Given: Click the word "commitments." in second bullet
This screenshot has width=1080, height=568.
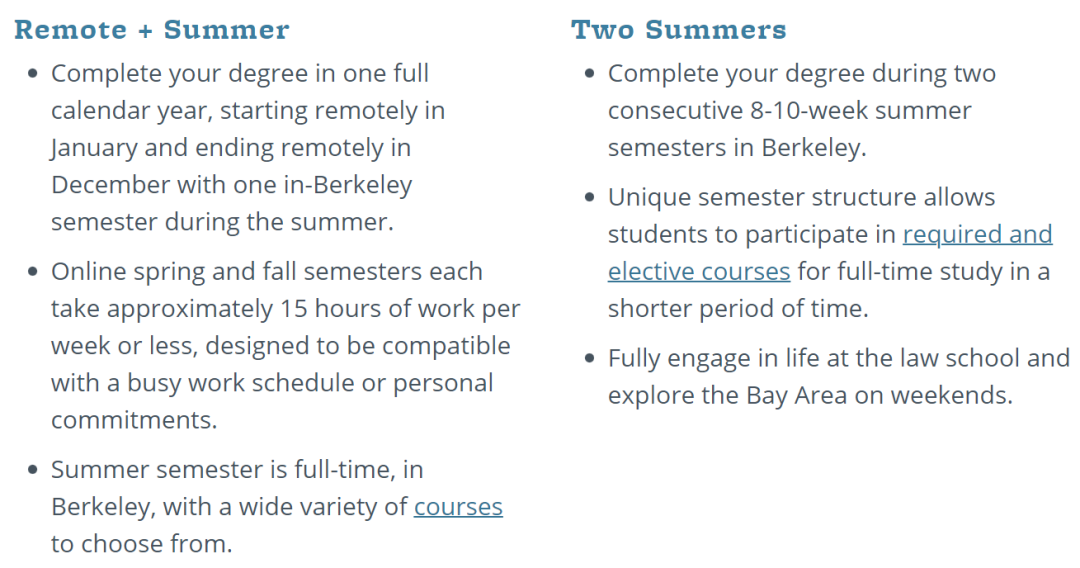Looking at the screenshot, I should 134,420.
